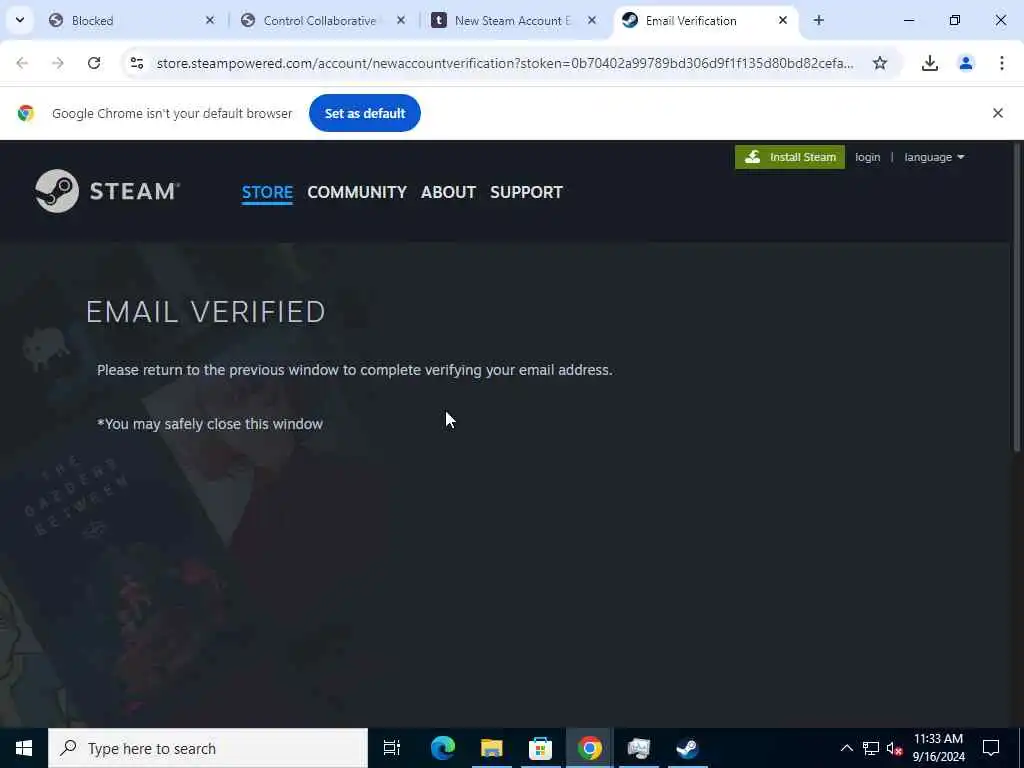View site information icon in address bar
Screen dimensions: 1024x768
click(x=136, y=63)
